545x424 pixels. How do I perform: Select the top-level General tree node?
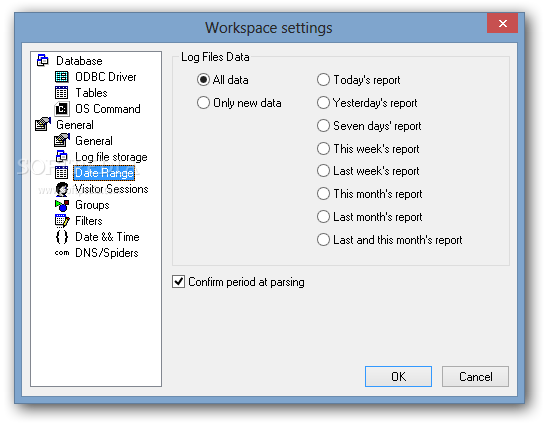(x=75, y=125)
